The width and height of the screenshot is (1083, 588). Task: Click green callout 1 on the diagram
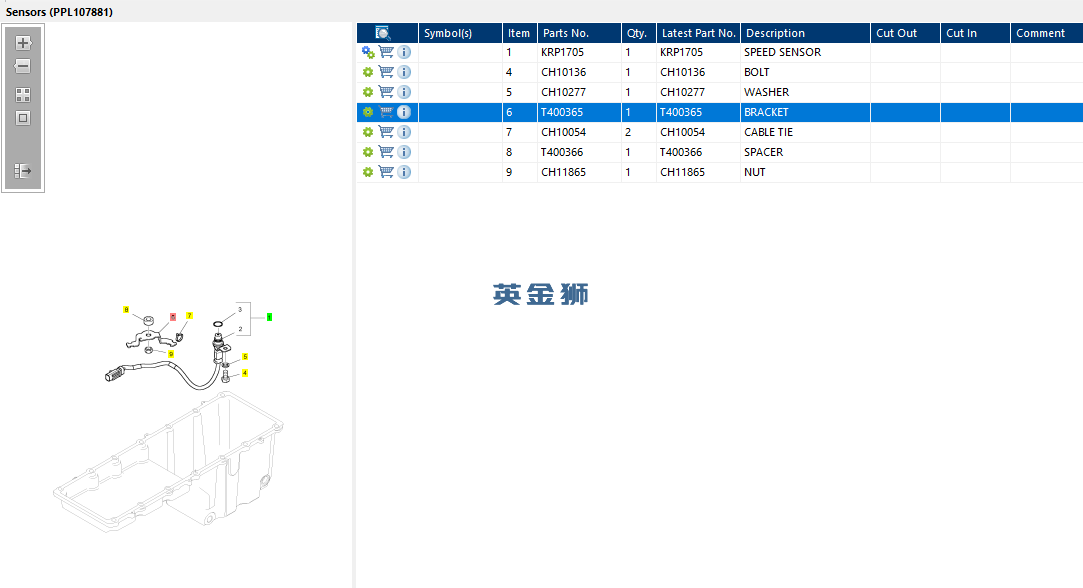[269, 317]
